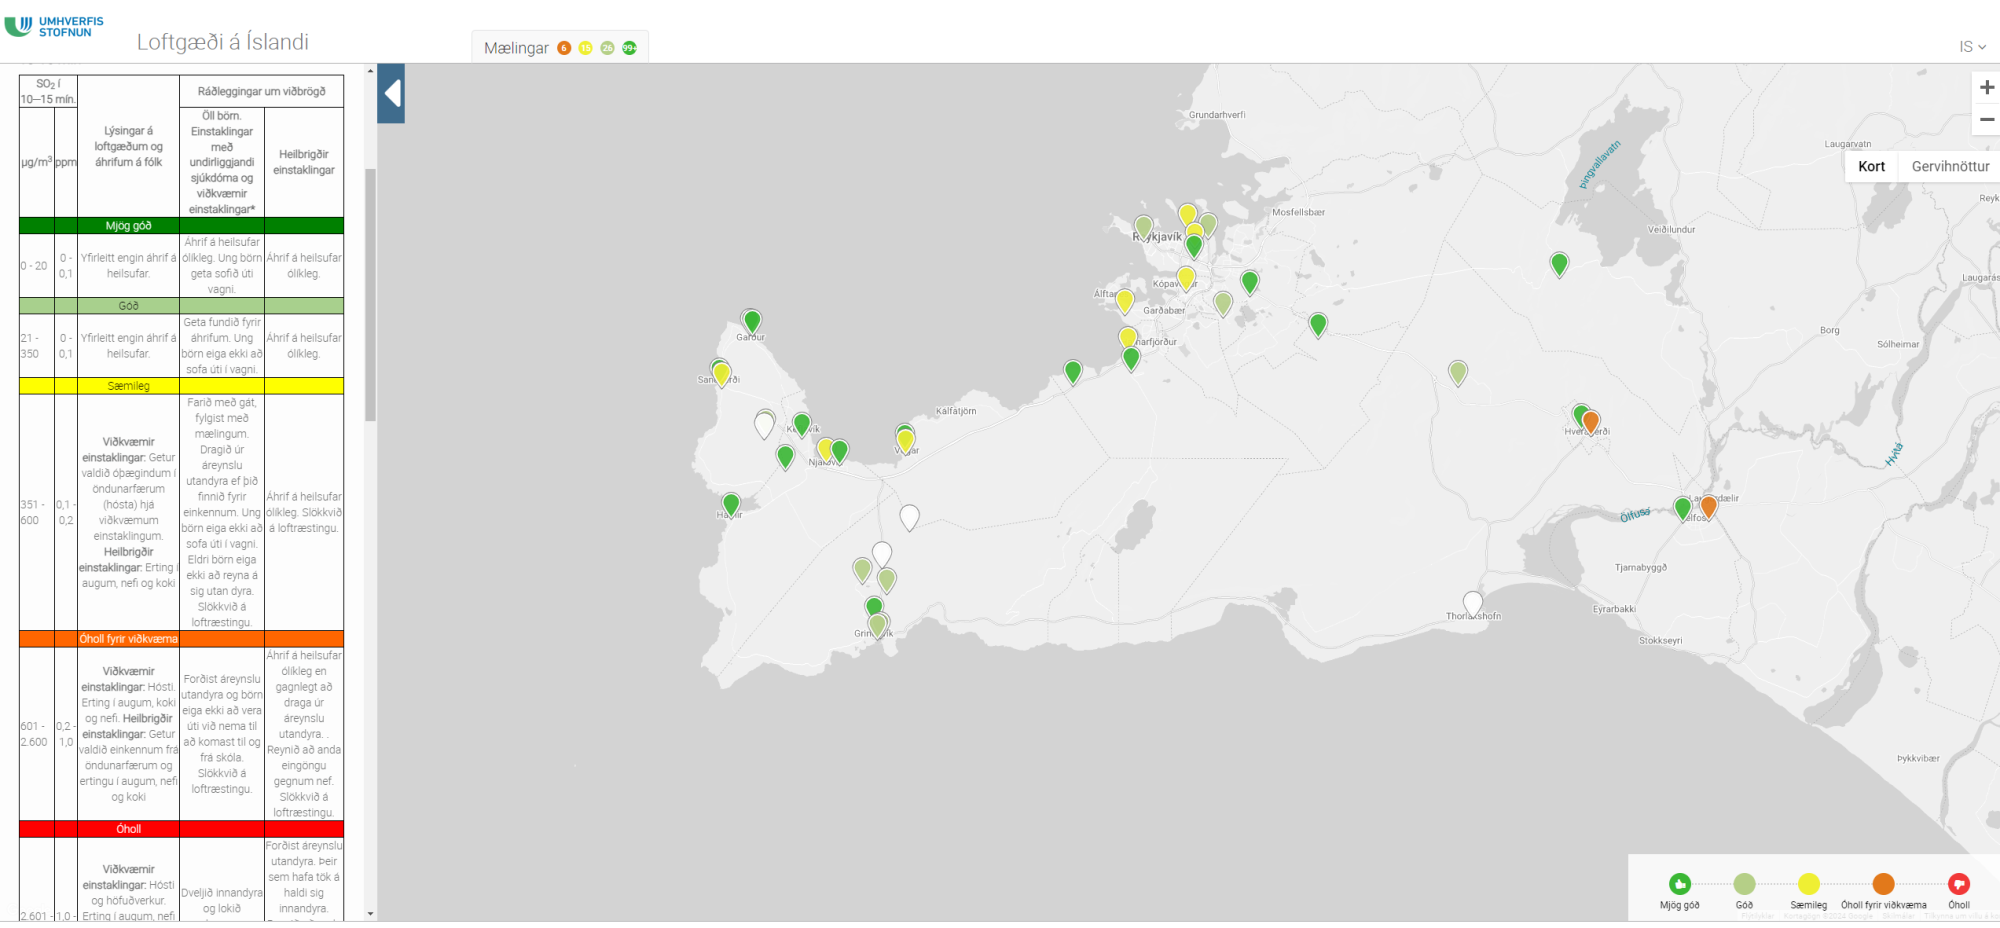This screenshot has width=2000, height=928.
Task: Select the green station marker at Garður
Action: pyautogui.click(x=752, y=321)
